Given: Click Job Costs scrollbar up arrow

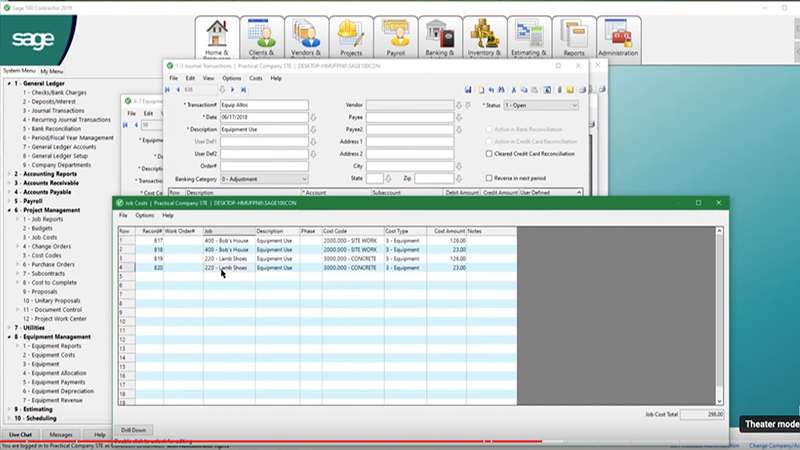Looking at the screenshot, I should pos(719,231).
